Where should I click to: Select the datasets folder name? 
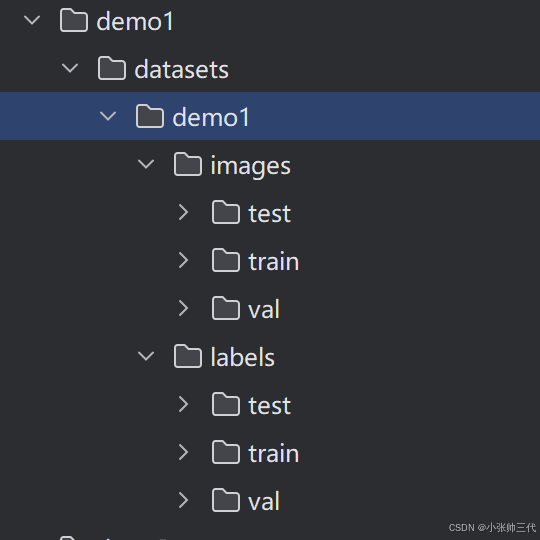point(181,70)
